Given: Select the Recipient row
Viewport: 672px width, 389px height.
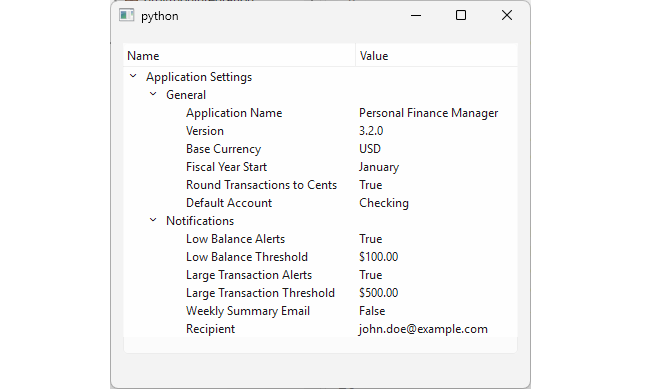Looking at the screenshot, I should pyautogui.click(x=320, y=329).
